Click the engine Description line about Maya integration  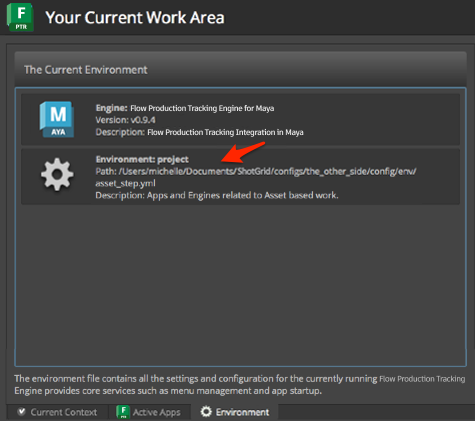click(199, 132)
